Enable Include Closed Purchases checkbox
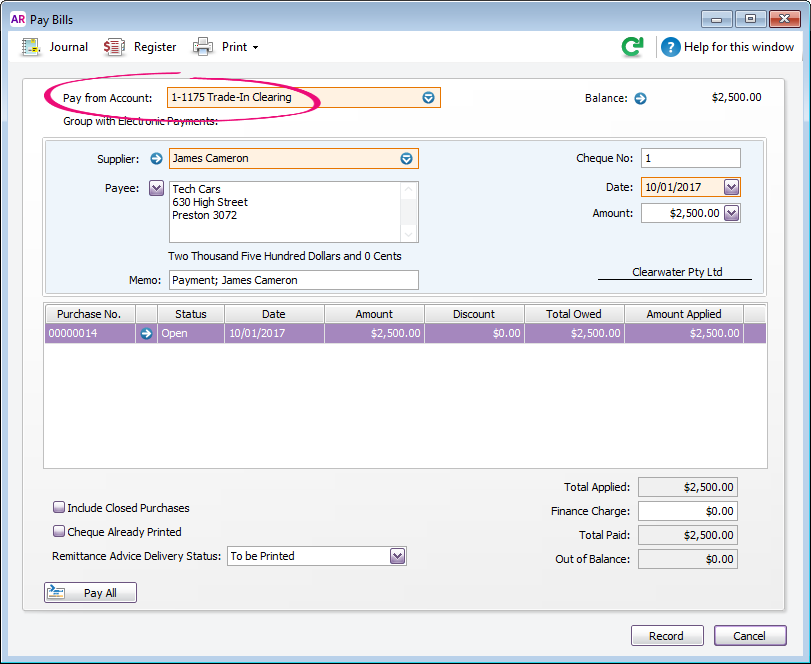This screenshot has height=664, width=811. click(59, 508)
